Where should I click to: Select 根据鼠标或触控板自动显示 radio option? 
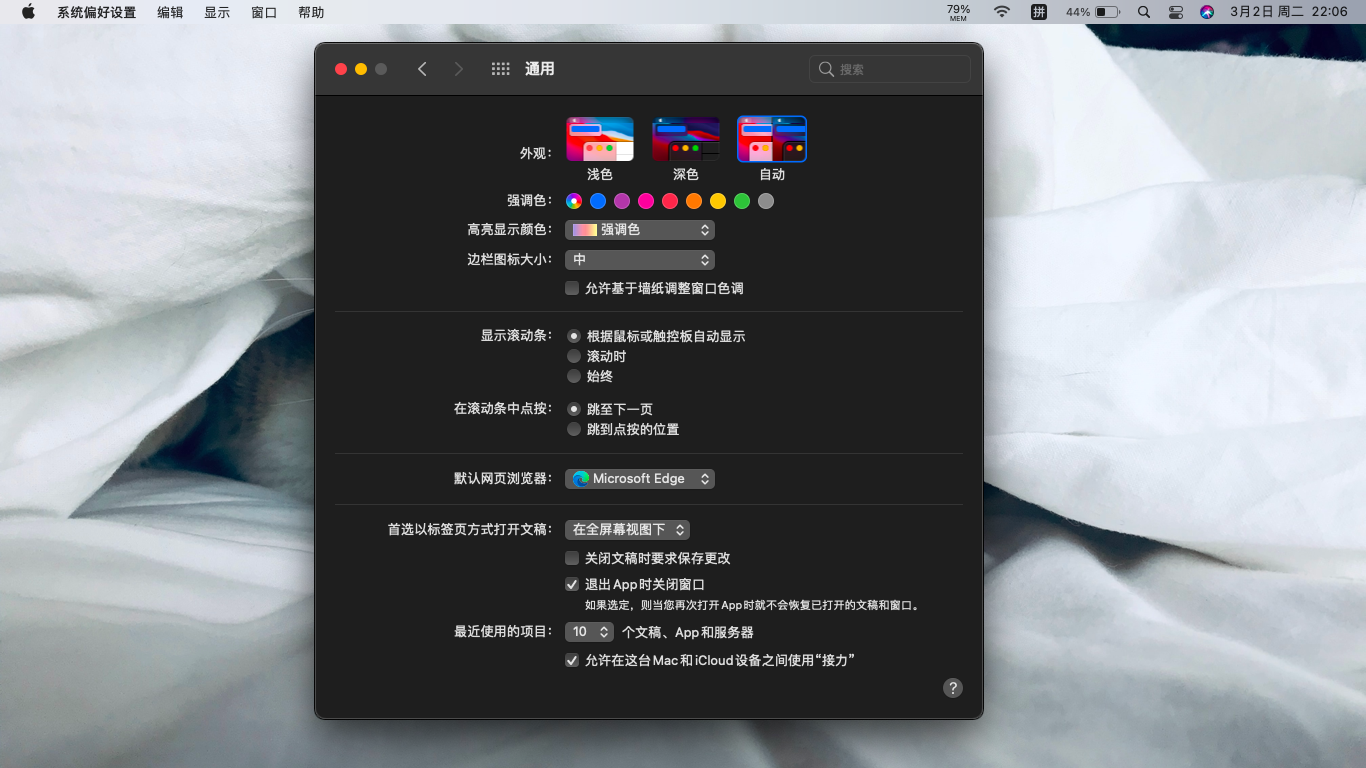pos(574,336)
